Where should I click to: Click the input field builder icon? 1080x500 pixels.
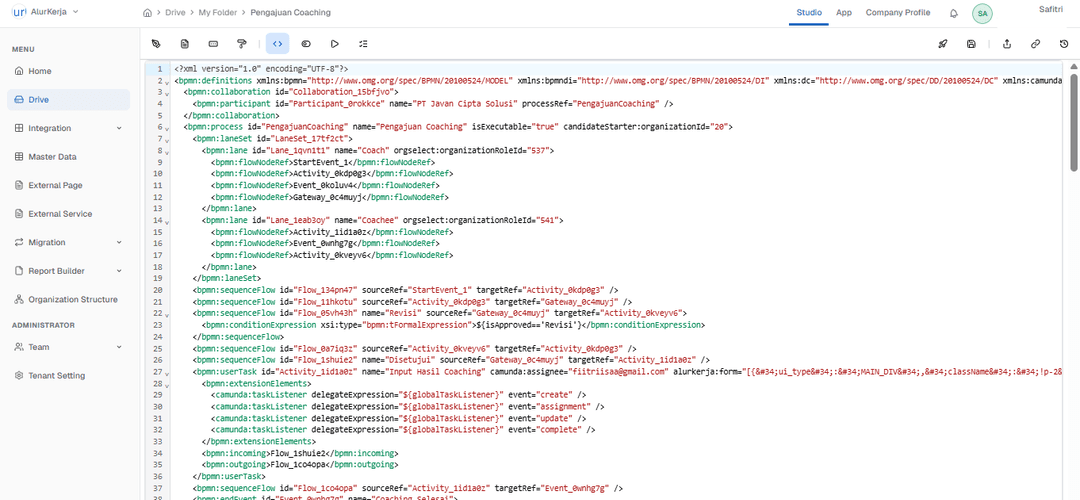214,43
